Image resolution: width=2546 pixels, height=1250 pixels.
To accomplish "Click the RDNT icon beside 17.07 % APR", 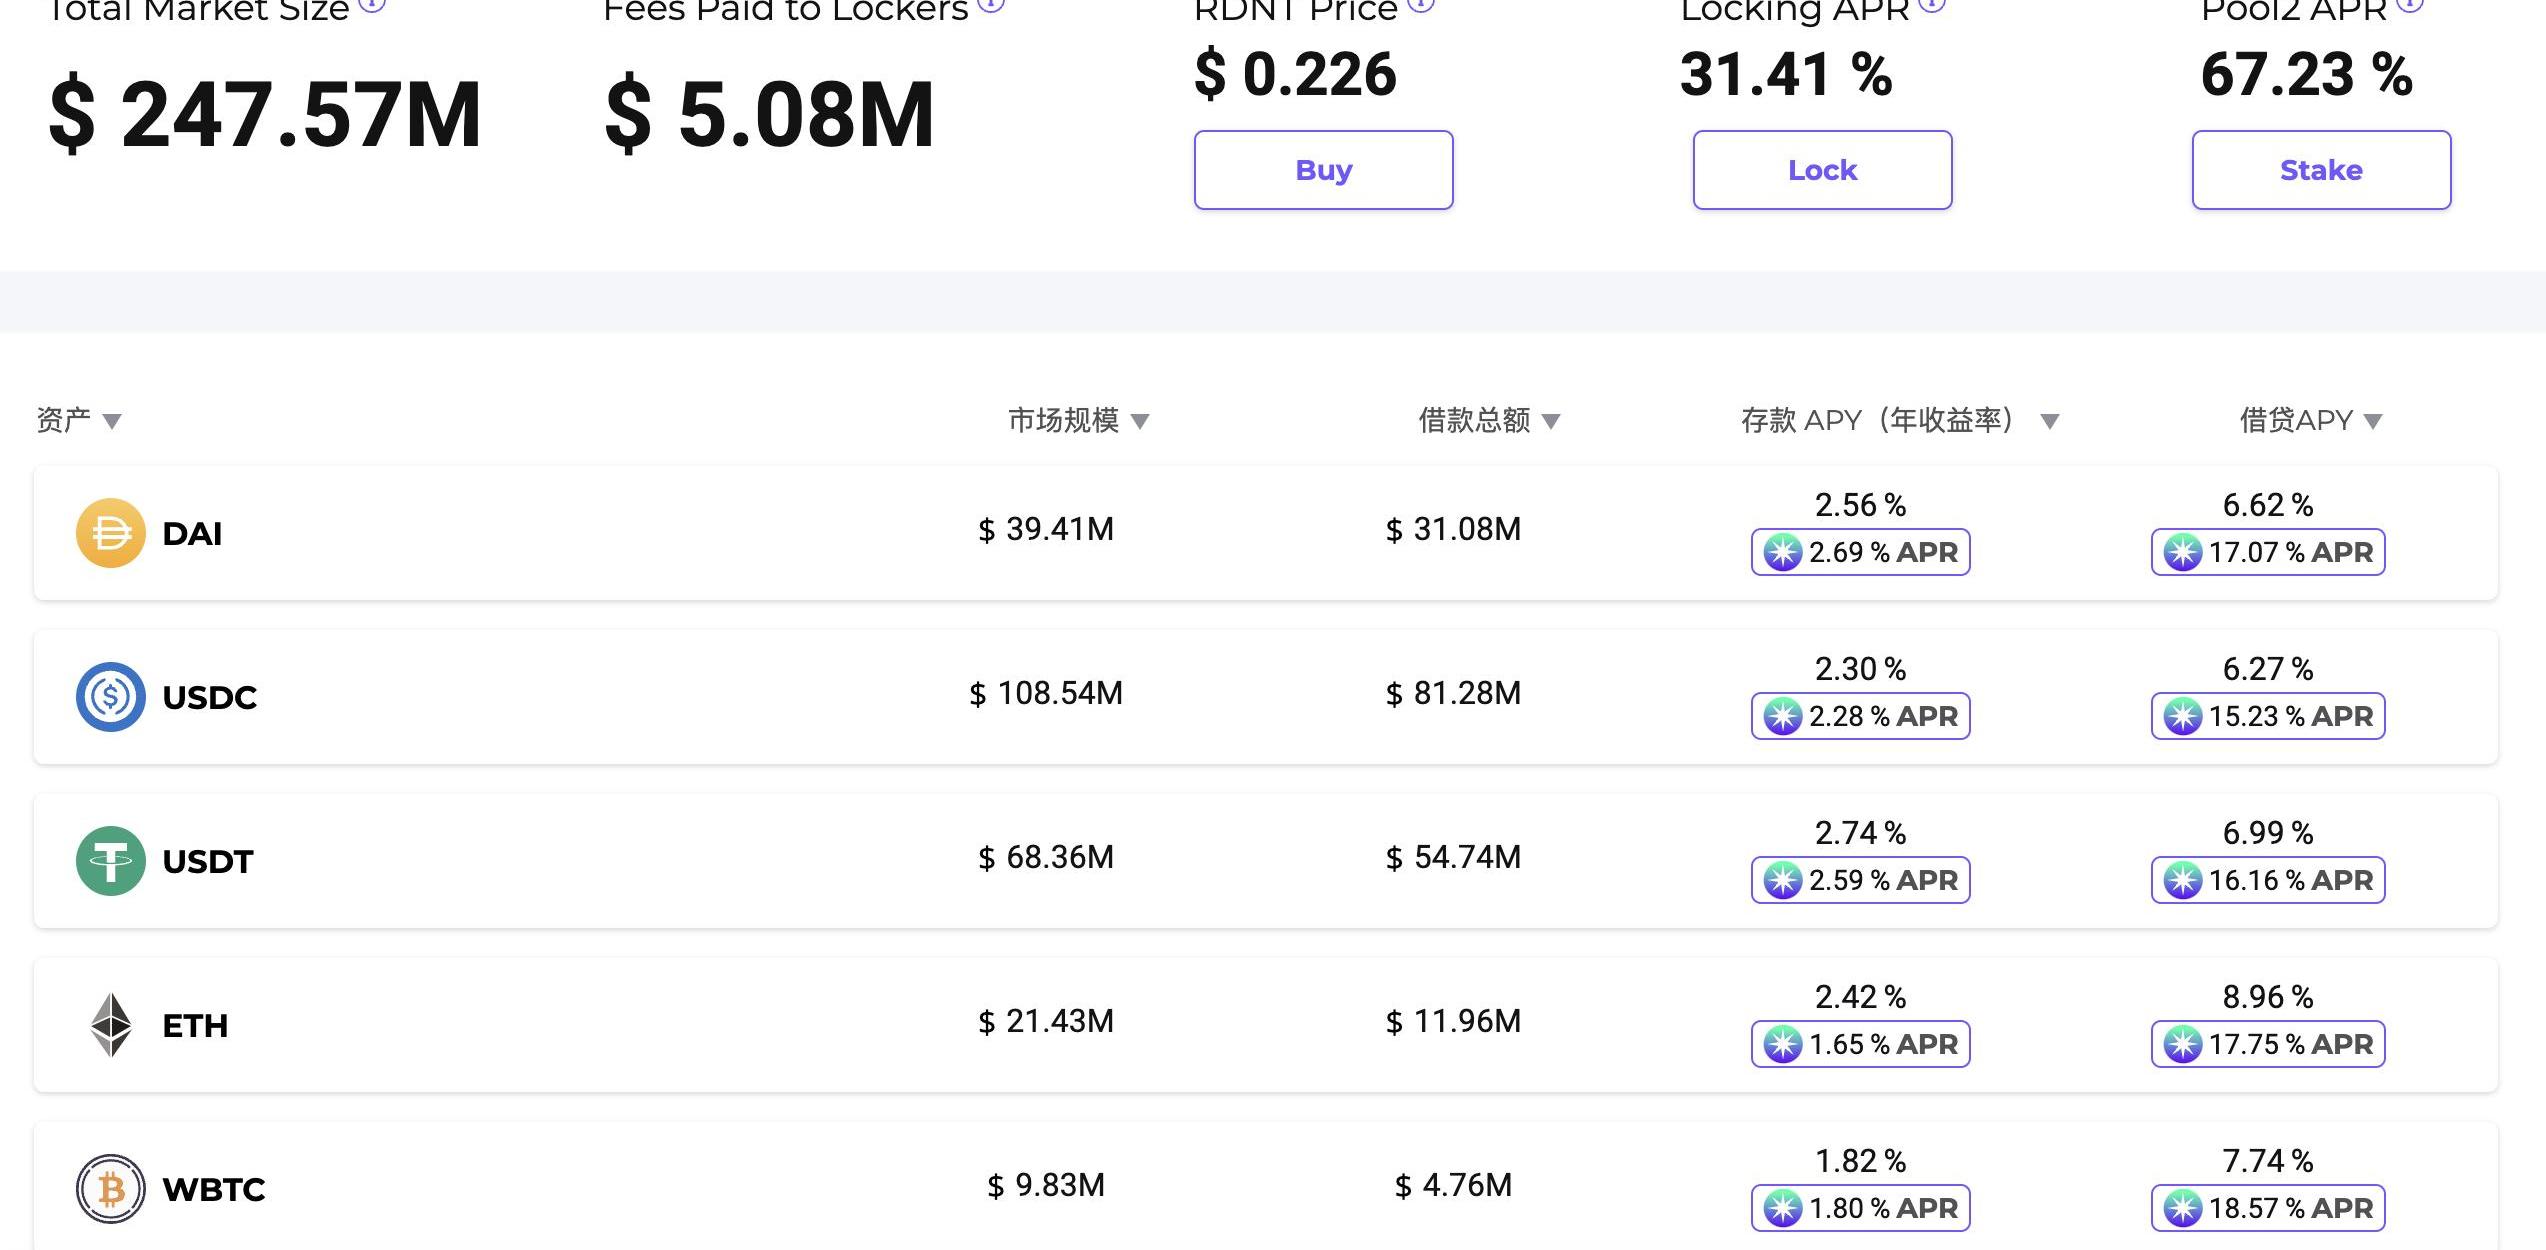I will click(x=2182, y=552).
